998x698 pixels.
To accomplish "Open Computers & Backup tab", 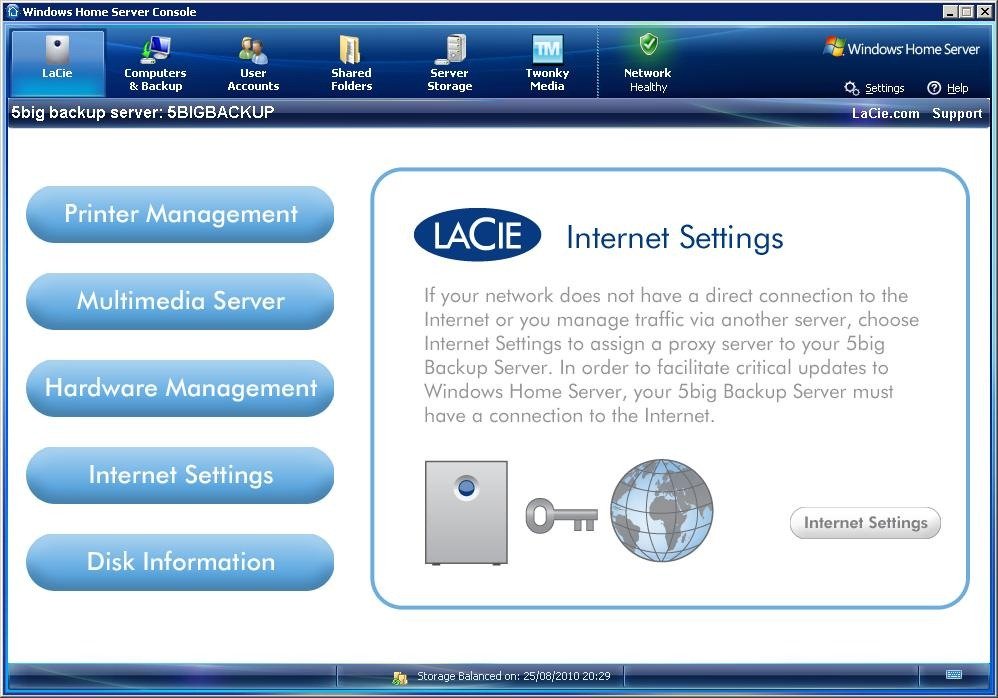I will click(155, 63).
